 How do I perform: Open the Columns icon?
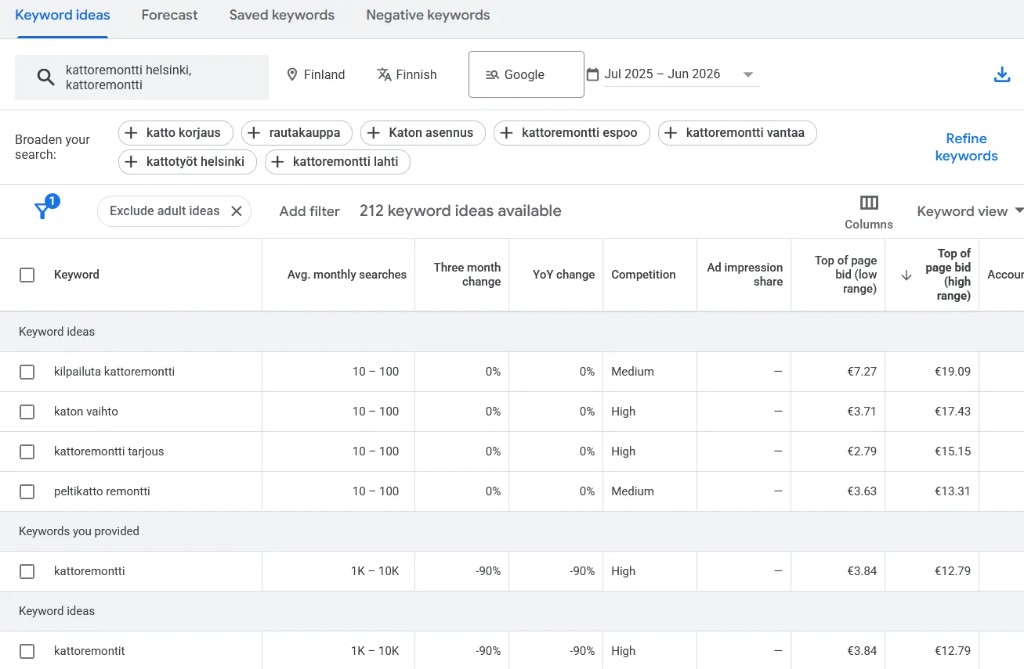coord(869,203)
